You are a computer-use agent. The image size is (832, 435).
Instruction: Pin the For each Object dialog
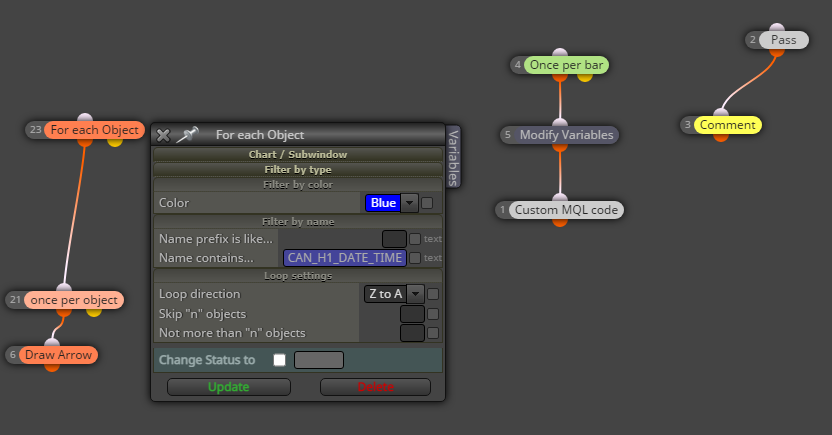coord(187,135)
